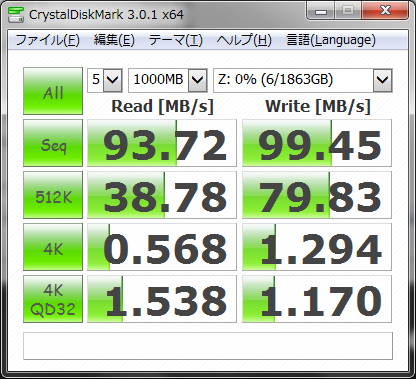Click the 4K write result 1.294
The width and height of the screenshot is (416, 379).
(x=317, y=247)
